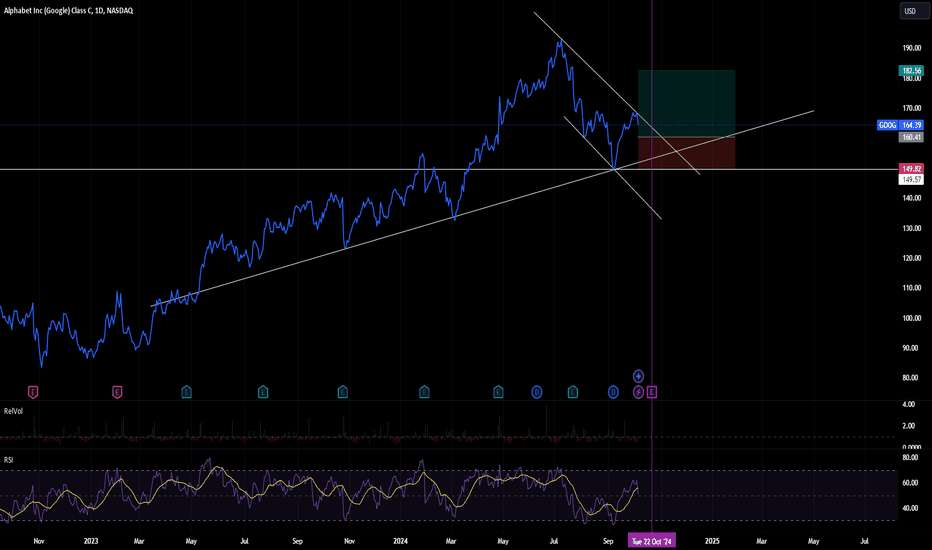Click the GOOG 164.39 last price label
Screen dimensions: 932x550
click(900, 125)
